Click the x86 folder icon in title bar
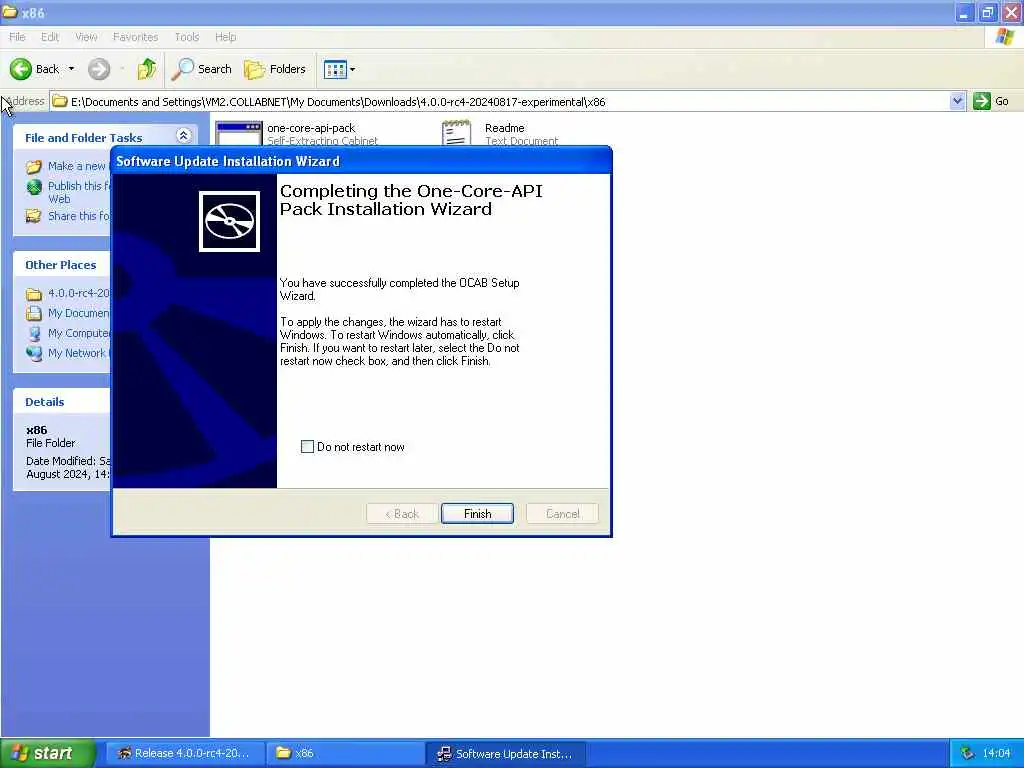 coord(9,12)
